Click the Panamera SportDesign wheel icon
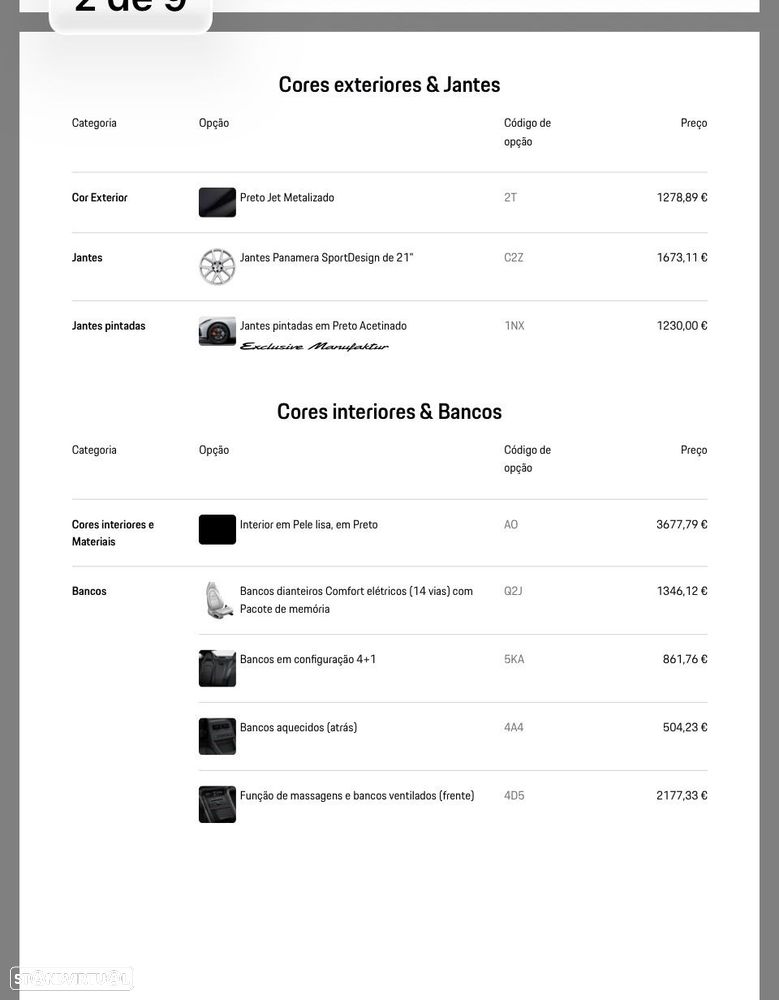The width and height of the screenshot is (779, 1000). 217,267
